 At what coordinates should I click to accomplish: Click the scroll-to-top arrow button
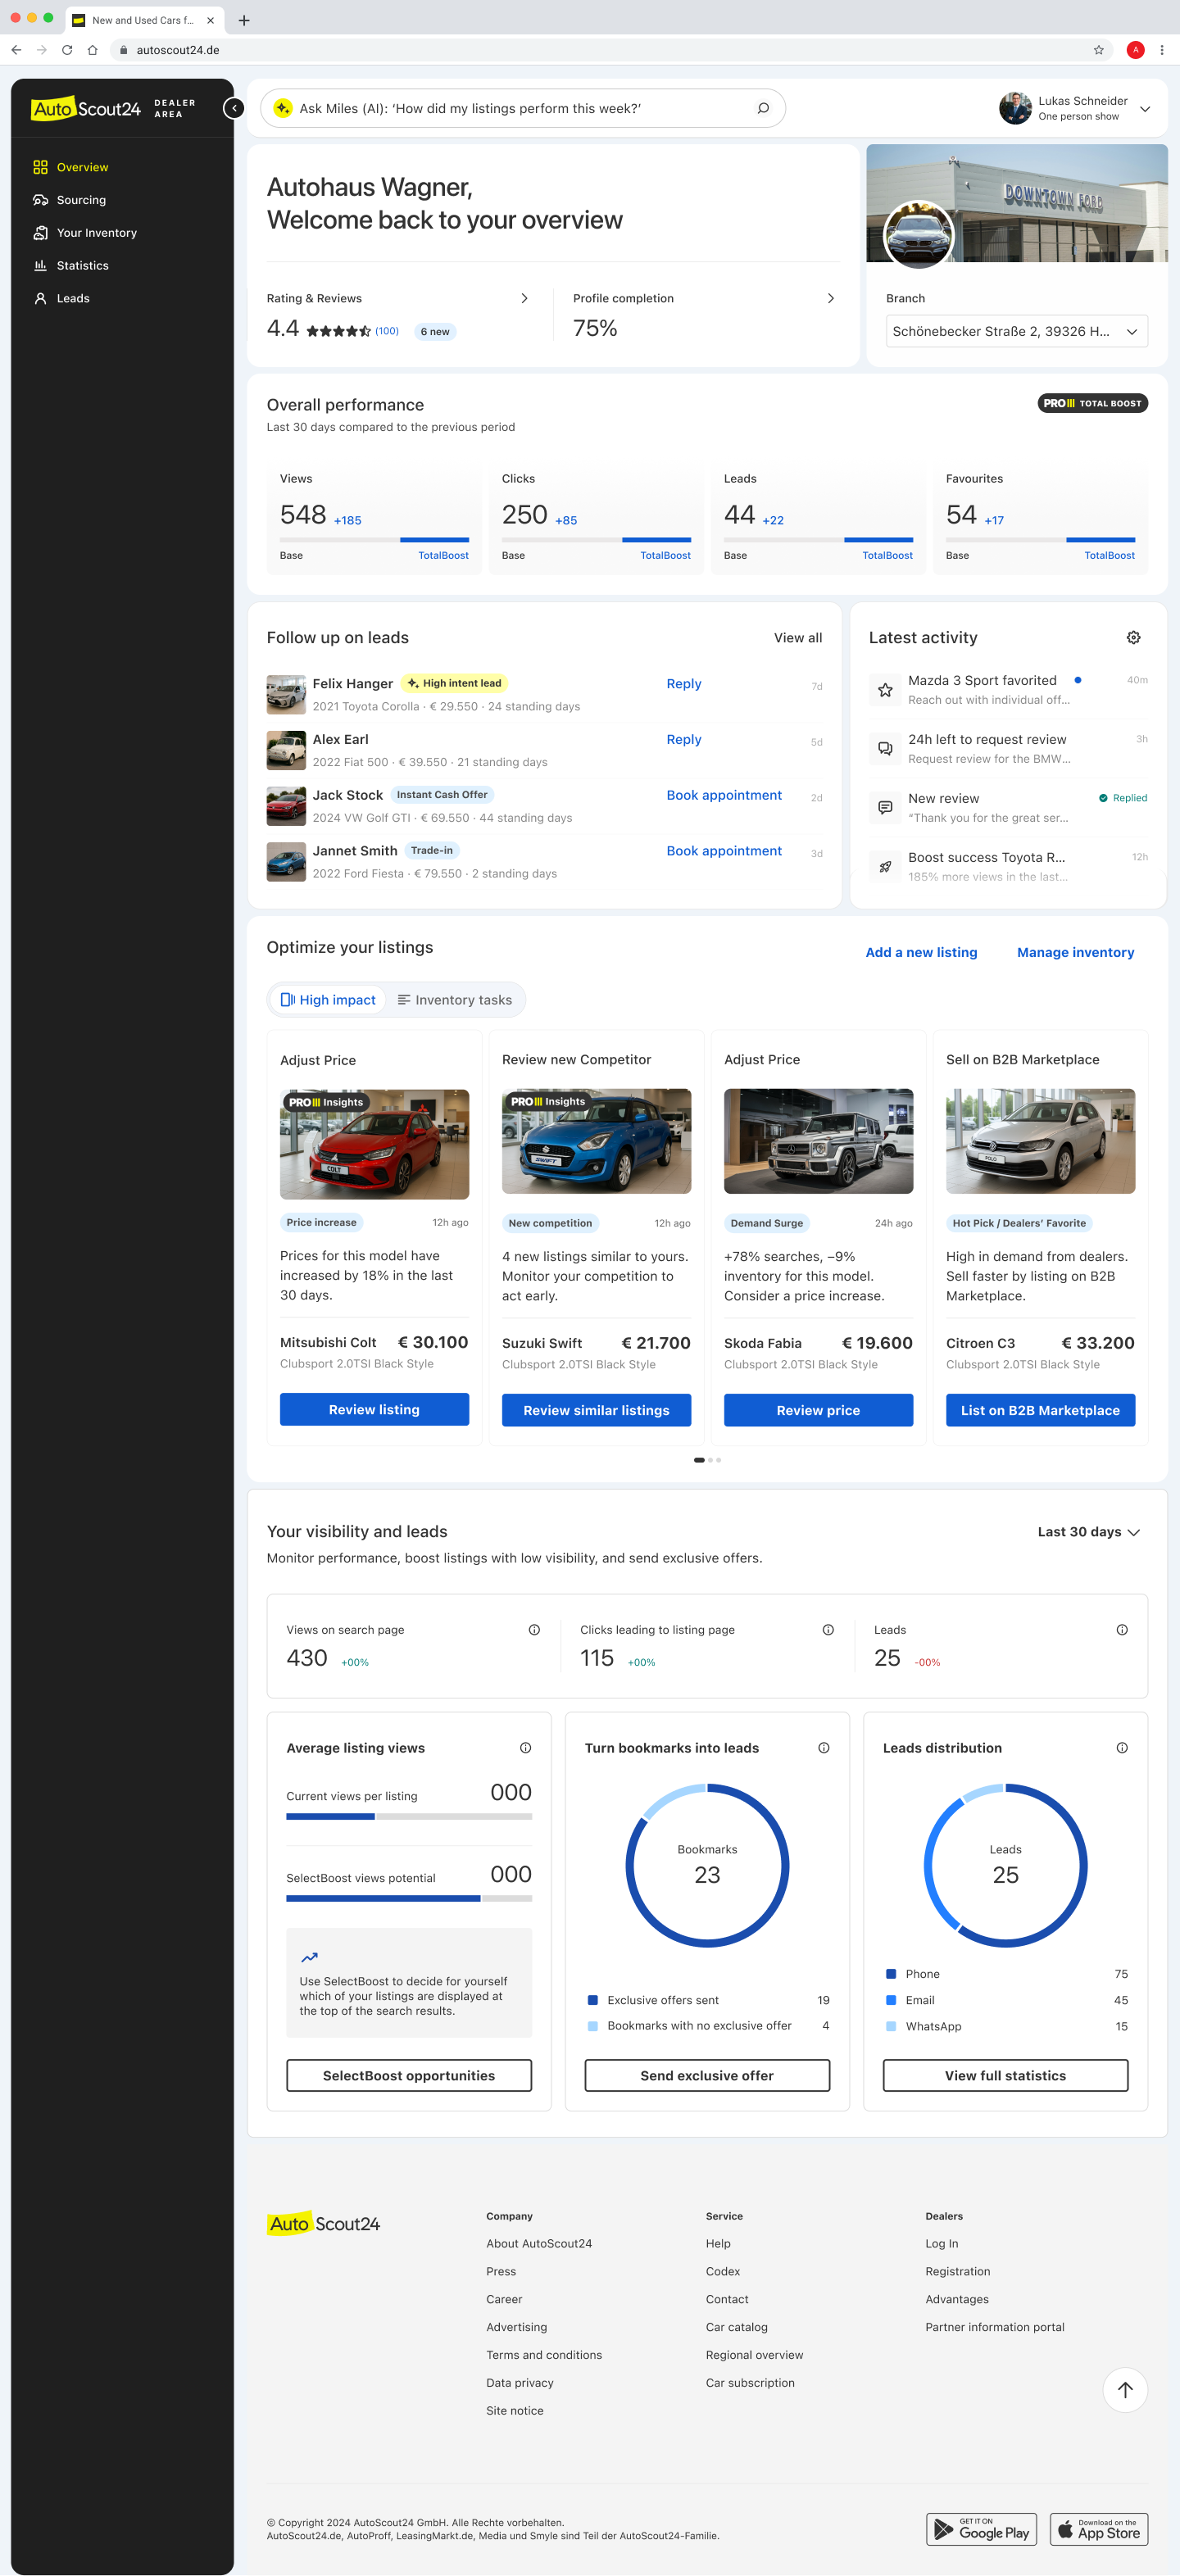(x=1124, y=2389)
